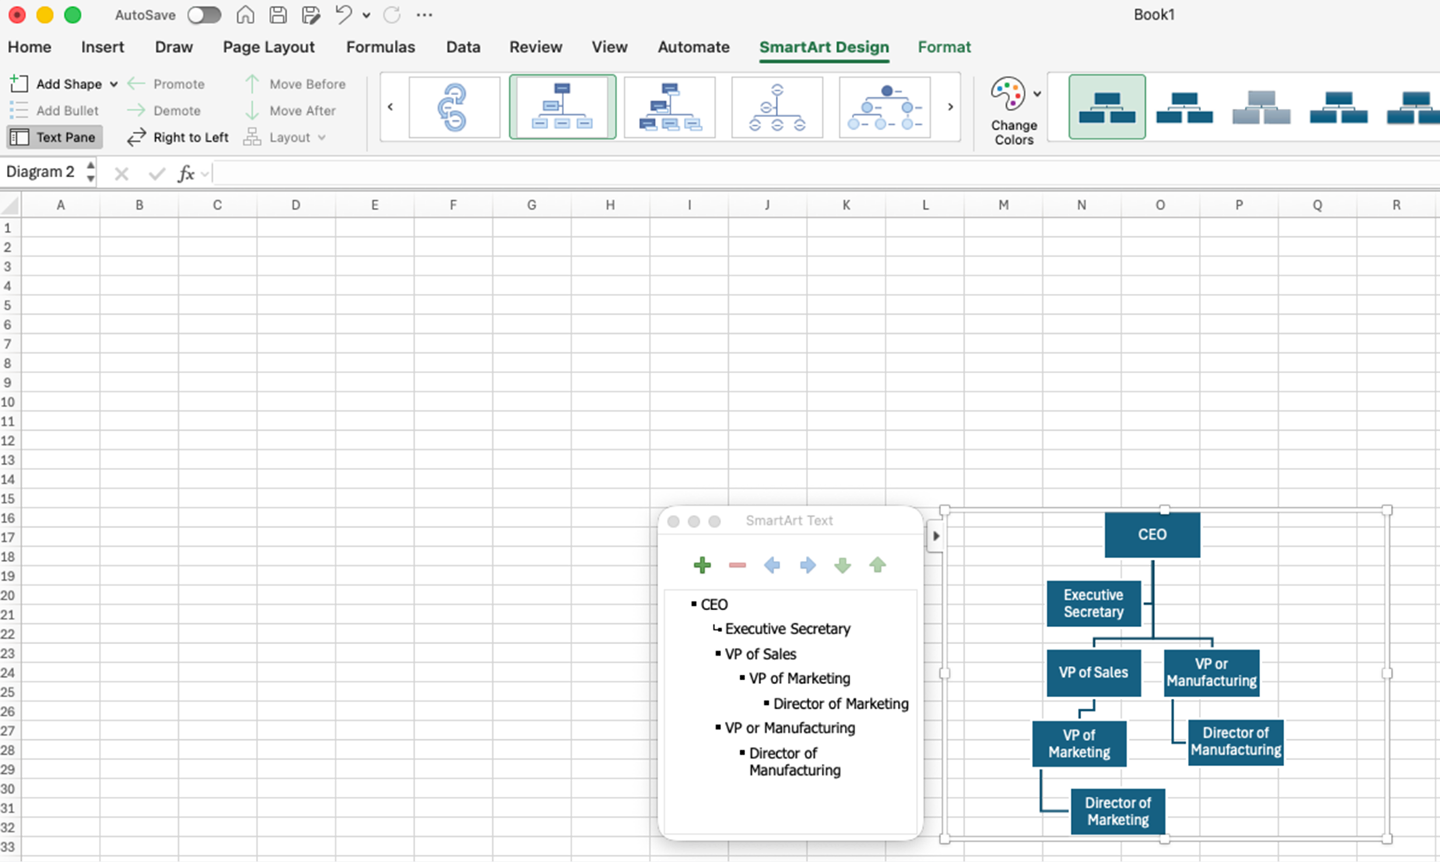Image resolution: width=1440 pixels, height=862 pixels.
Task: Click the Save floppy disk icon
Action: pos(278,15)
